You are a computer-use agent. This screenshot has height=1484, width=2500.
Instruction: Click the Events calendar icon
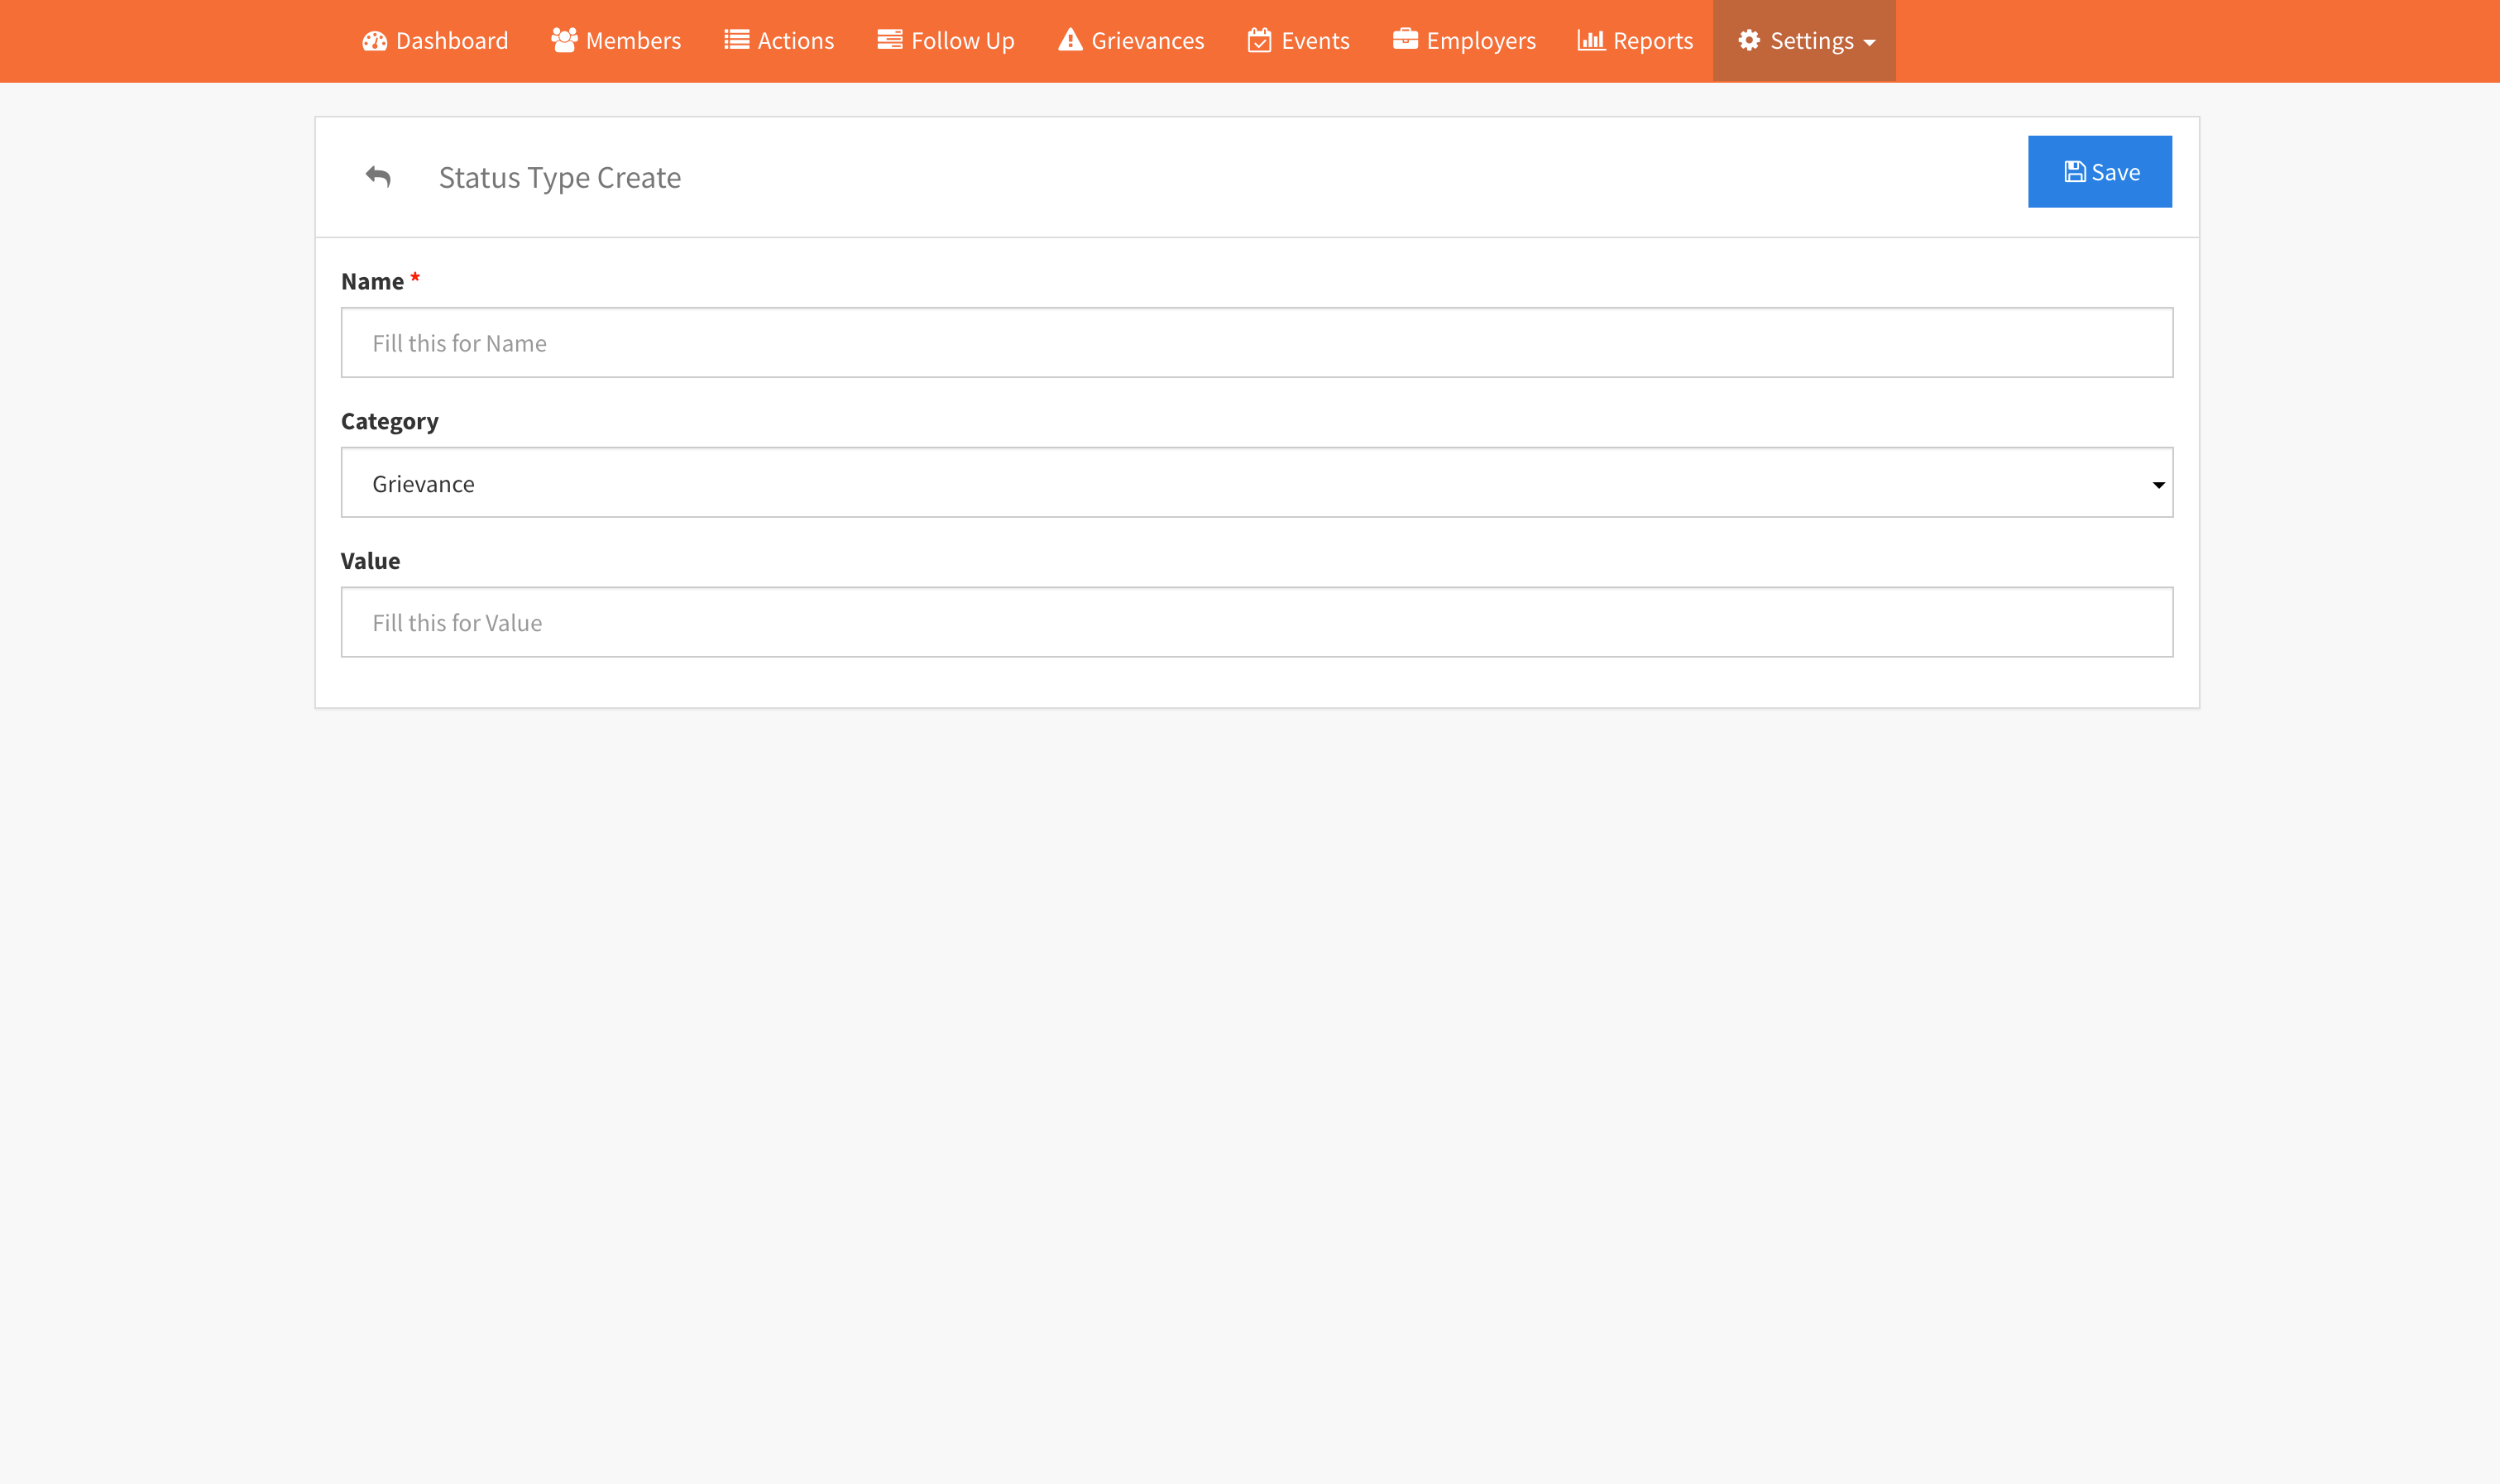pyautogui.click(x=1259, y=40)
